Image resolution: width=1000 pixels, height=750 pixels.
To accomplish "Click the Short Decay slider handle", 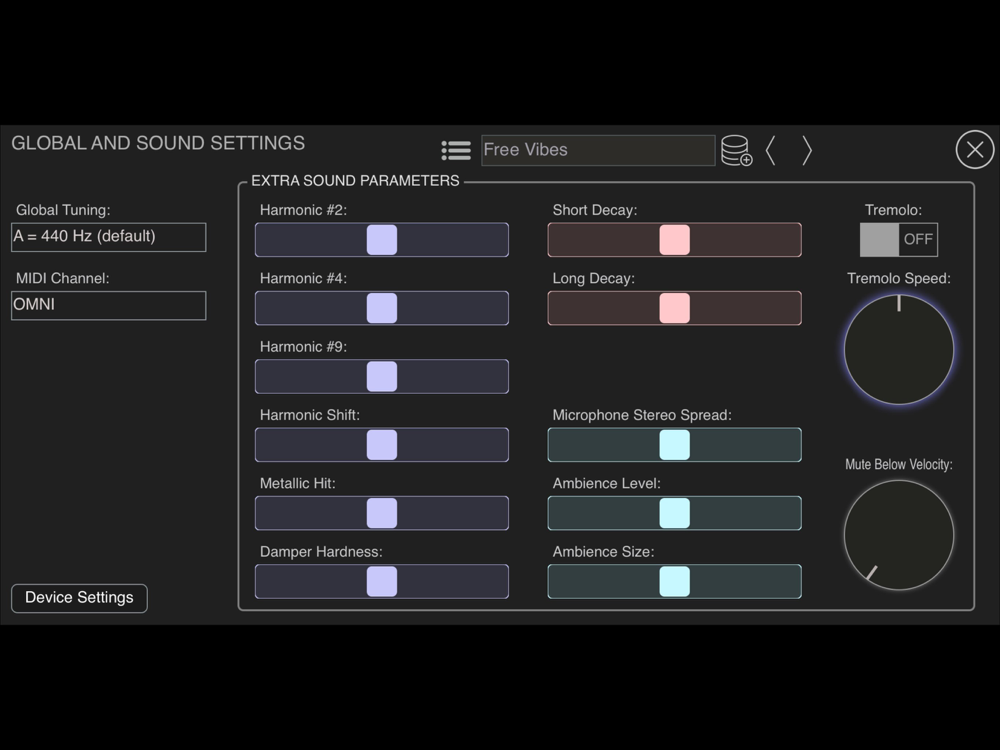I will click(x=675, y=240).
